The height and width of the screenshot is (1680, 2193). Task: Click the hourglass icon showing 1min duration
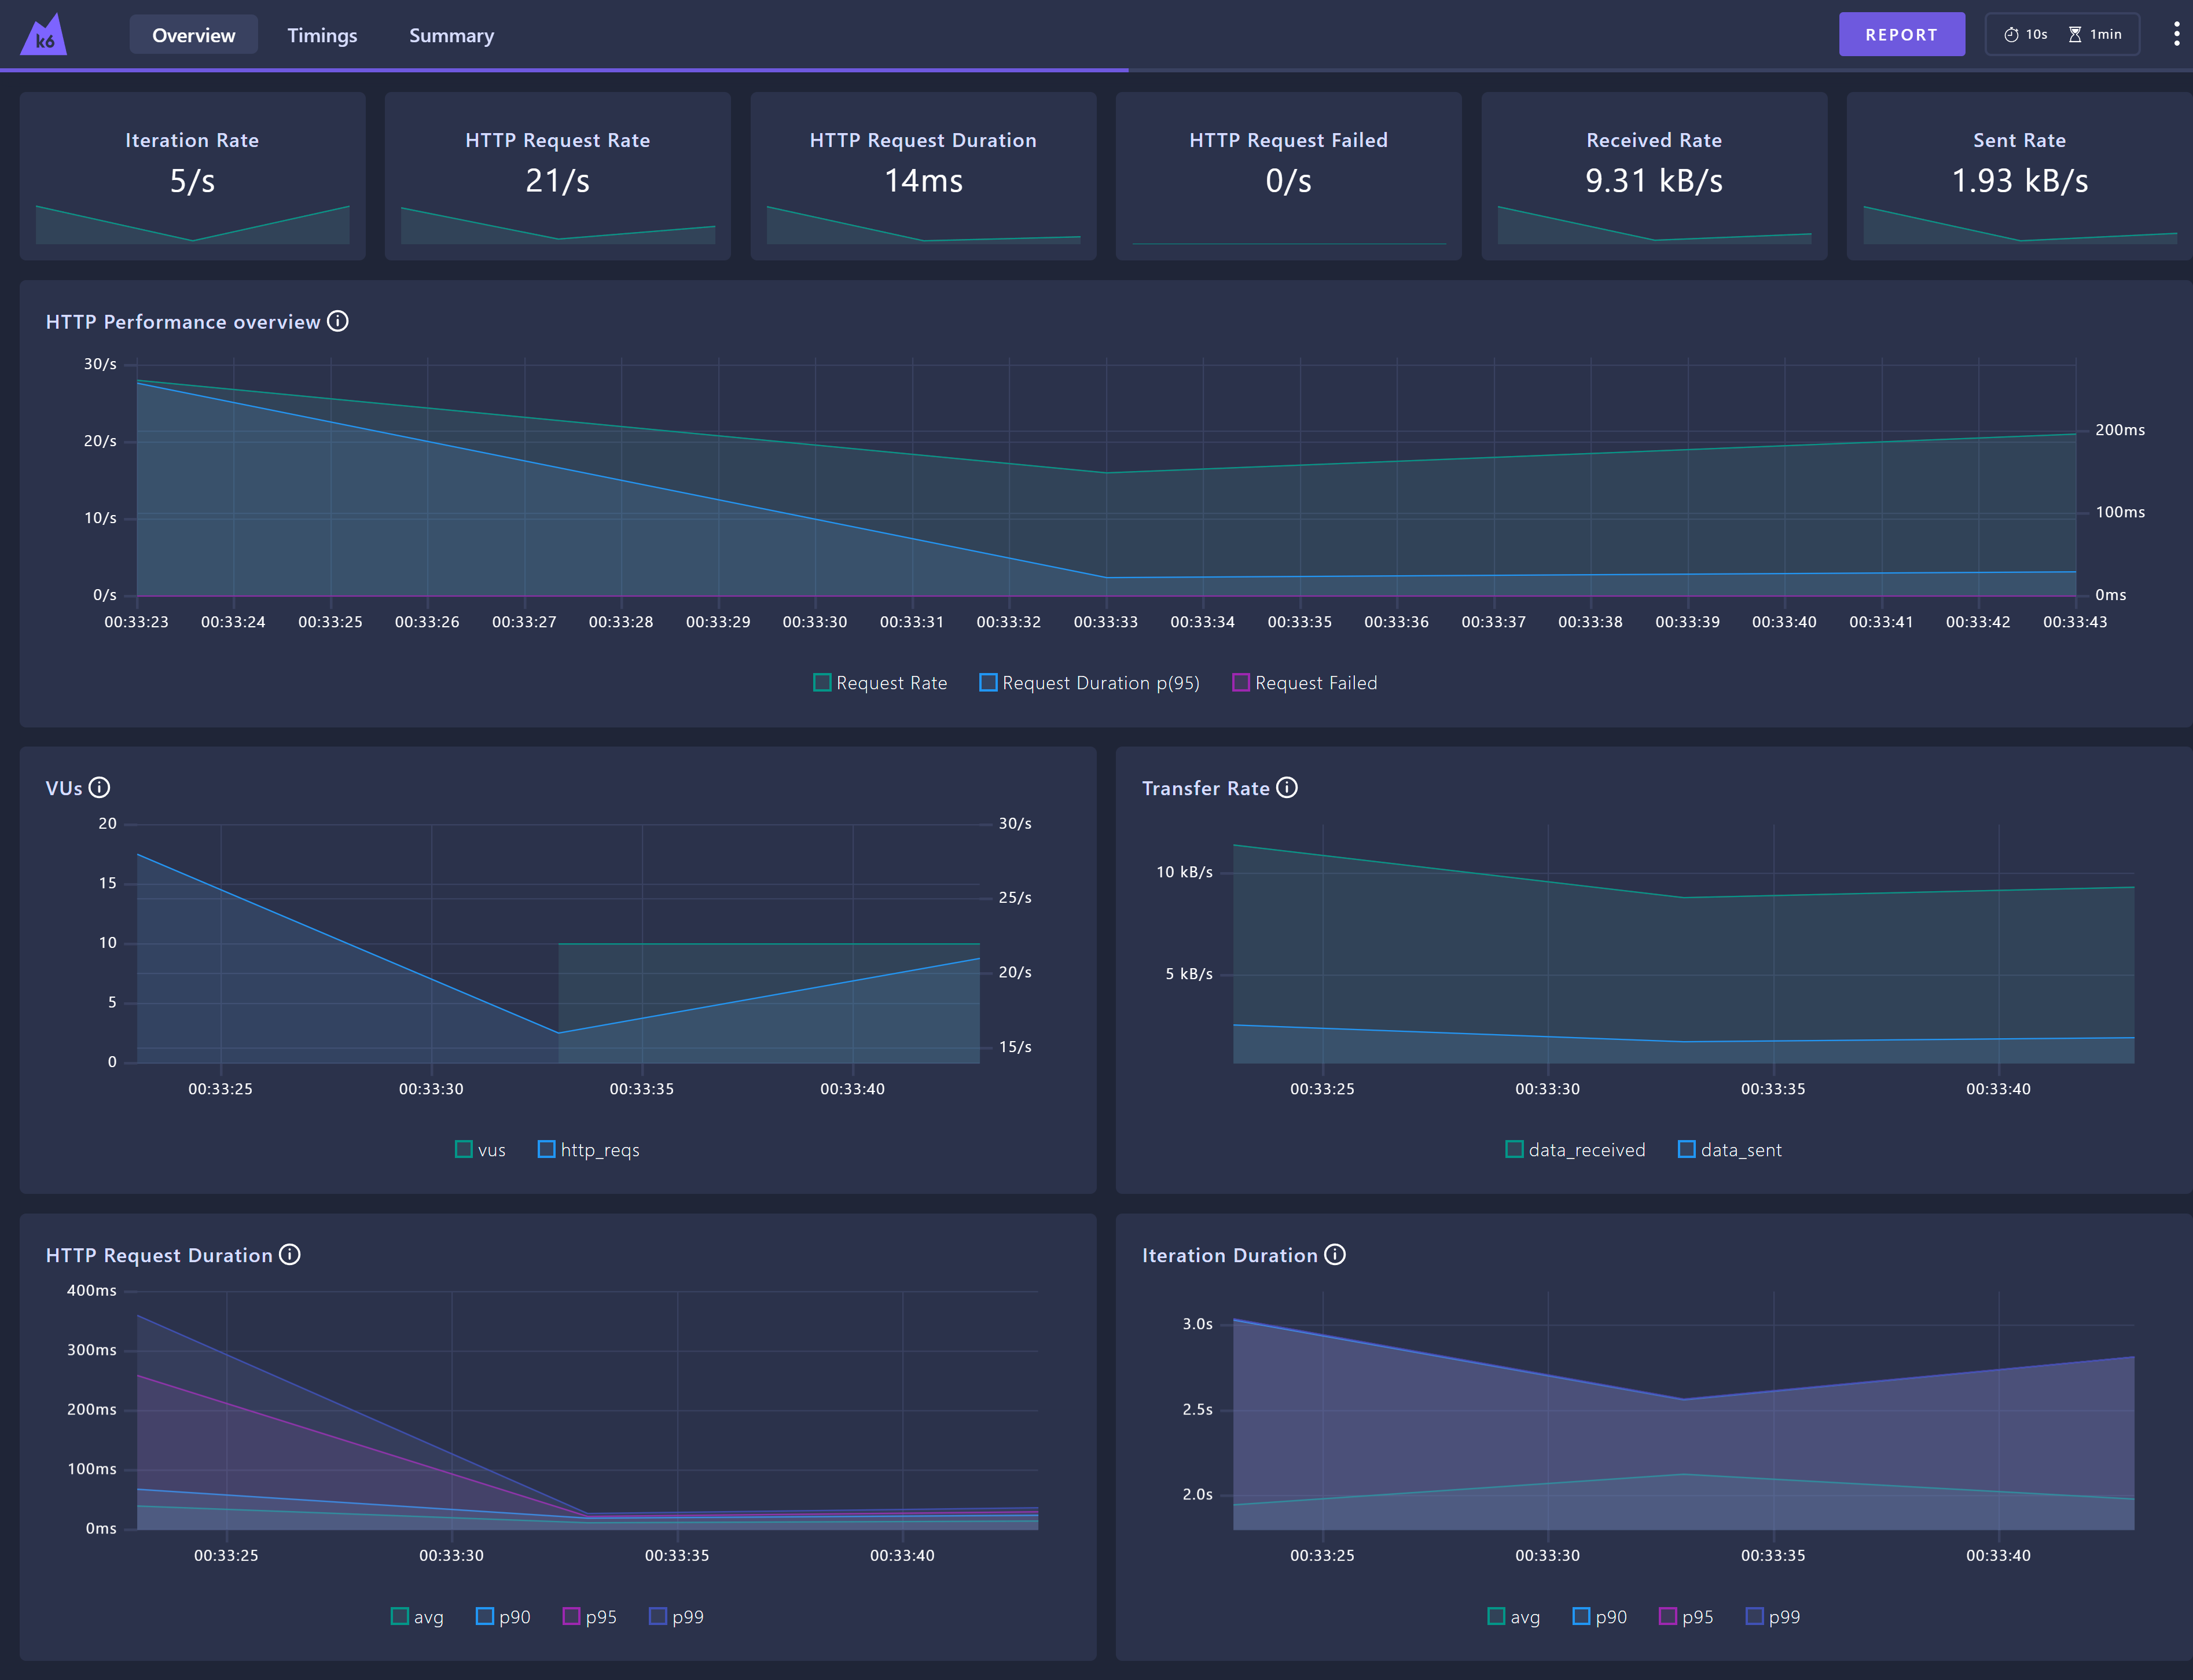tap(2075, 33)
